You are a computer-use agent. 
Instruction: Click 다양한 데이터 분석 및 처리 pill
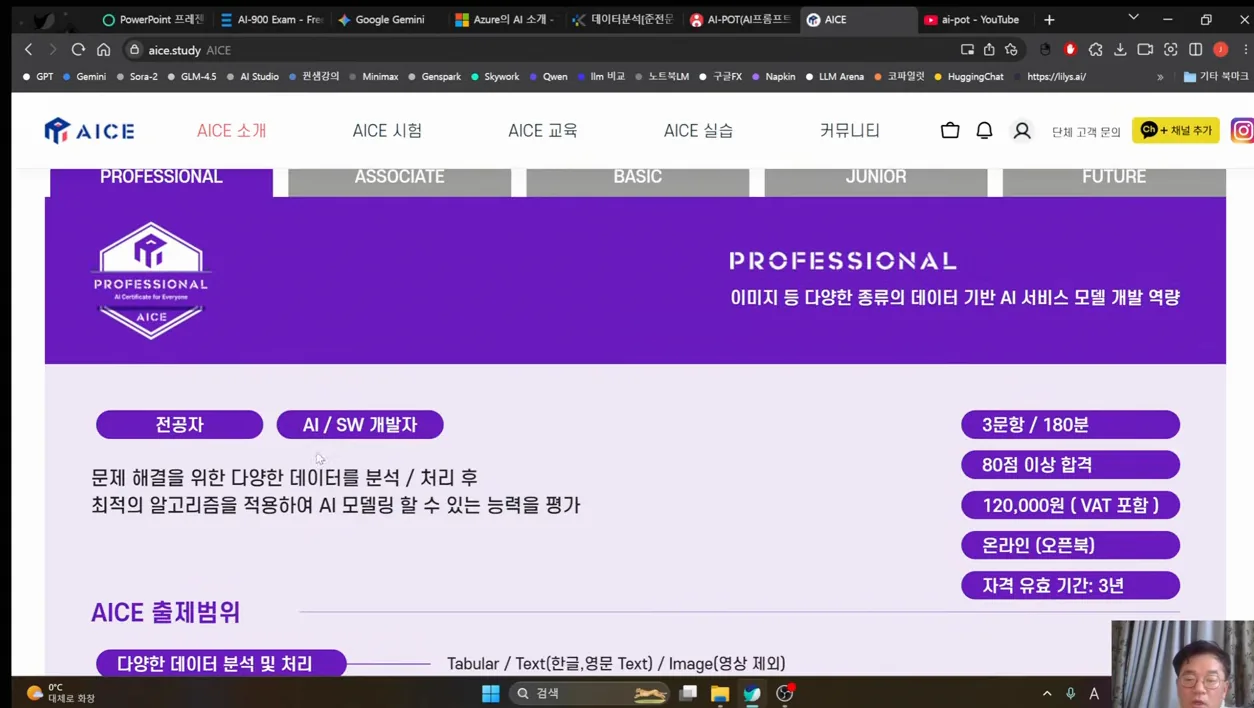coord(221,663)
